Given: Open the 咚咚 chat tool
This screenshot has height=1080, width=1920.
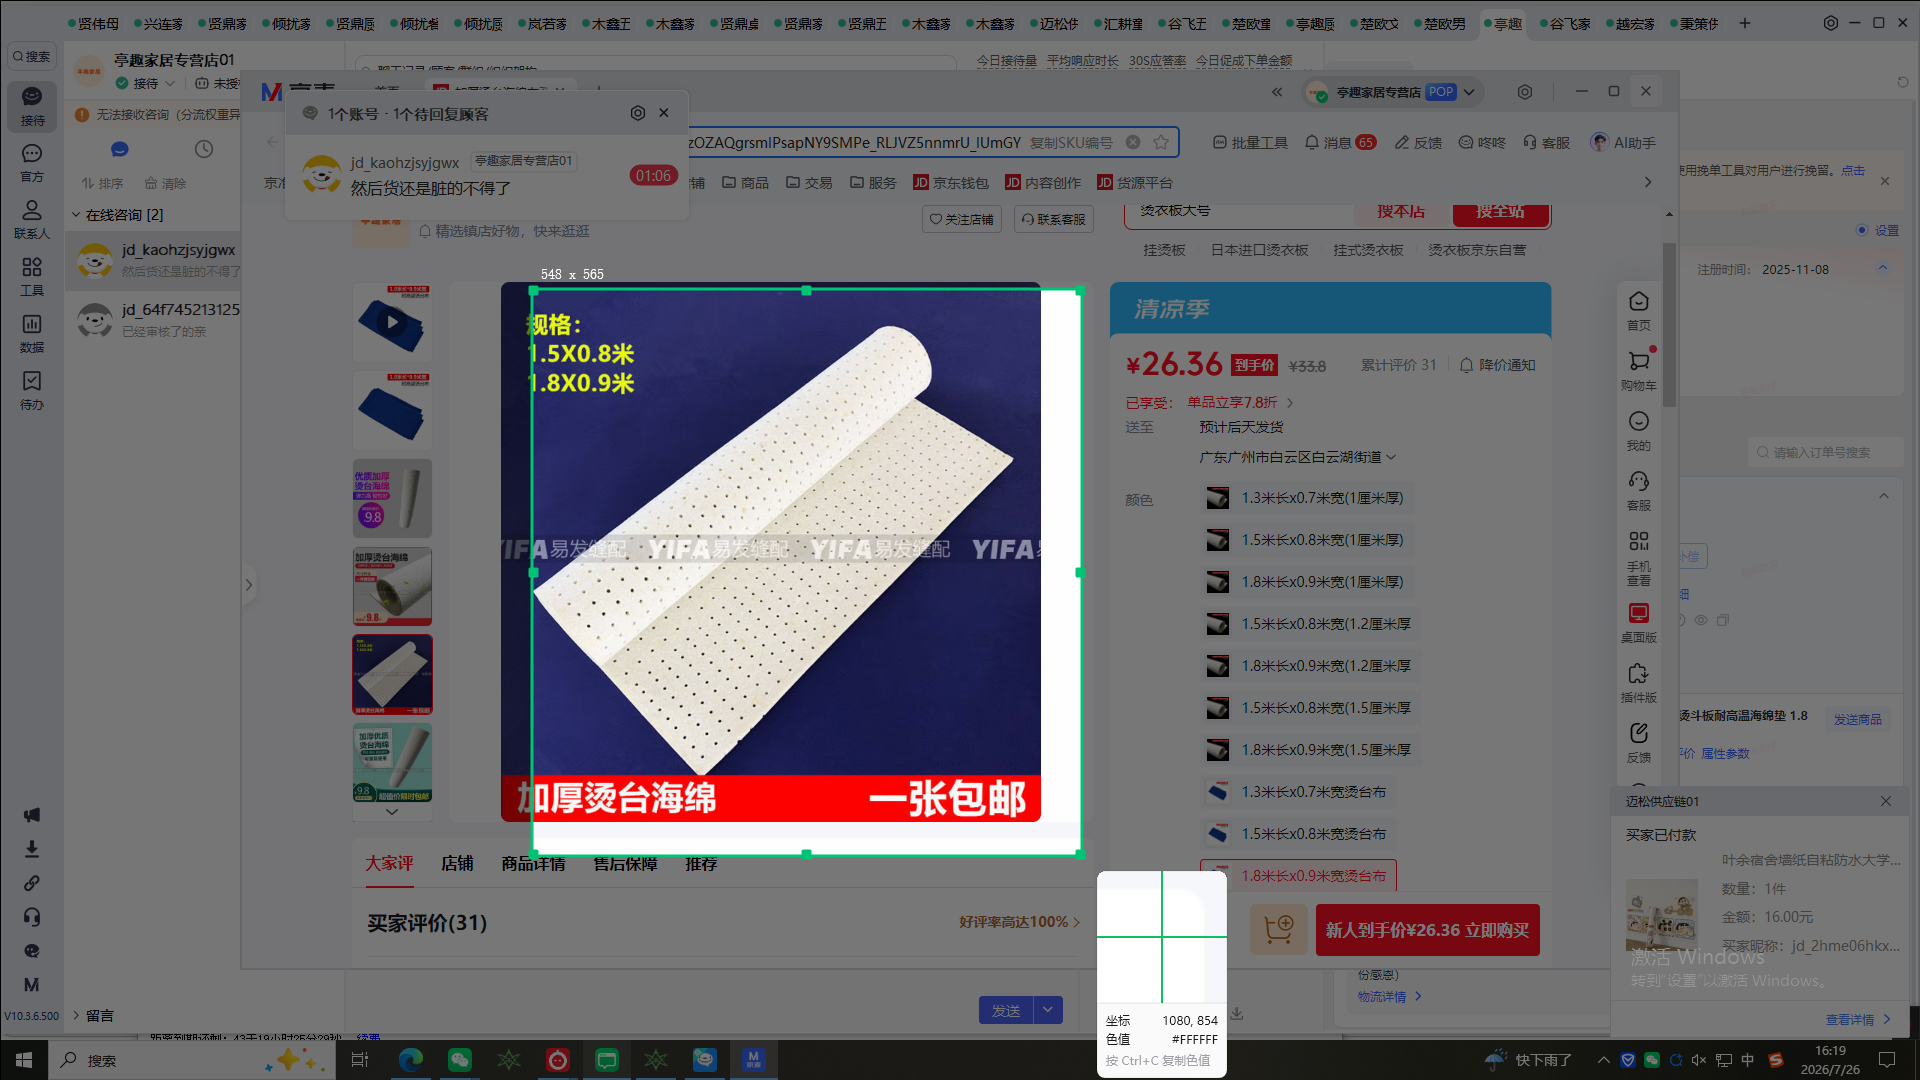Looking at the screenshot, I should click(1482, 143).
